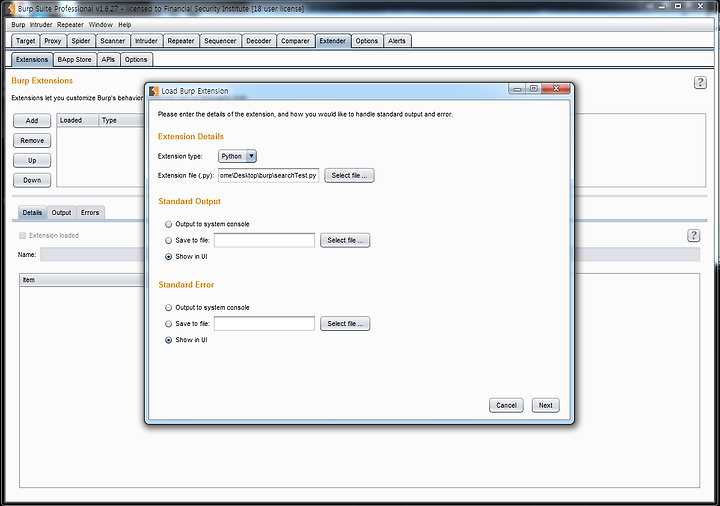
Task: Open the Details tab
Action: tap(32, 213)
